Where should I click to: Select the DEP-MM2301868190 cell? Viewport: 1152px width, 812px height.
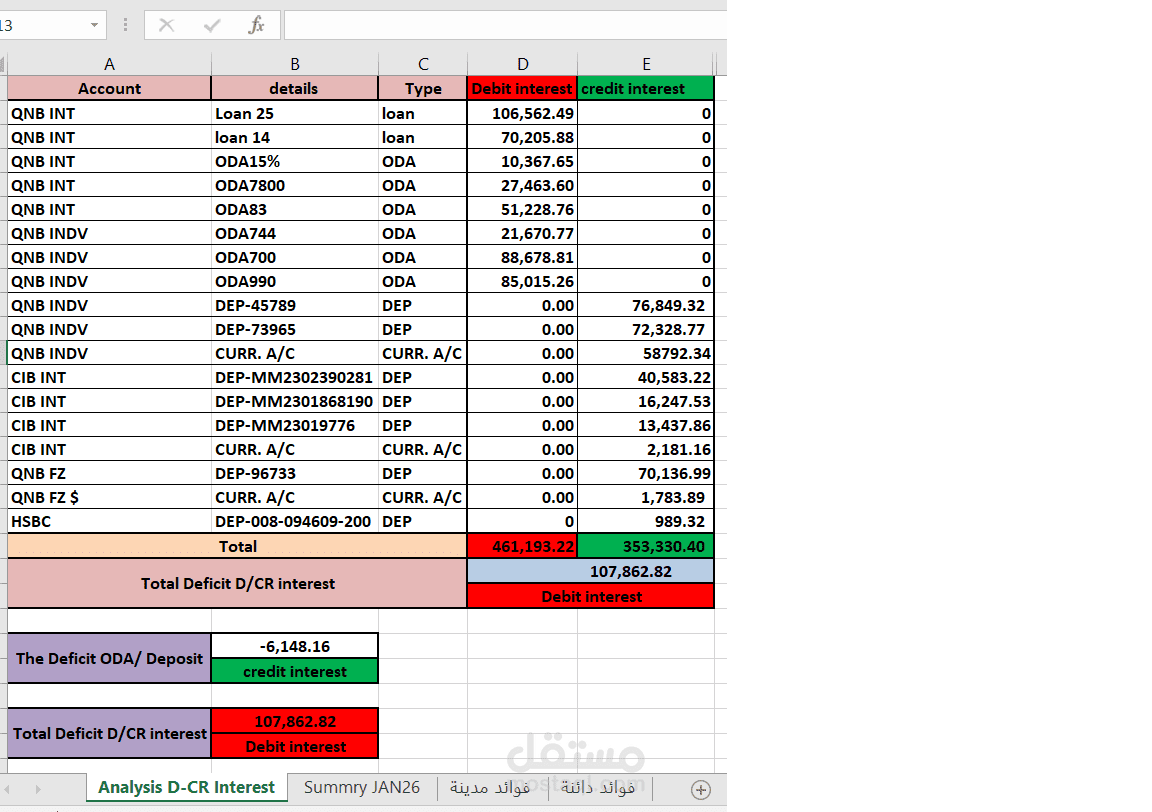(x=295, y=401)
